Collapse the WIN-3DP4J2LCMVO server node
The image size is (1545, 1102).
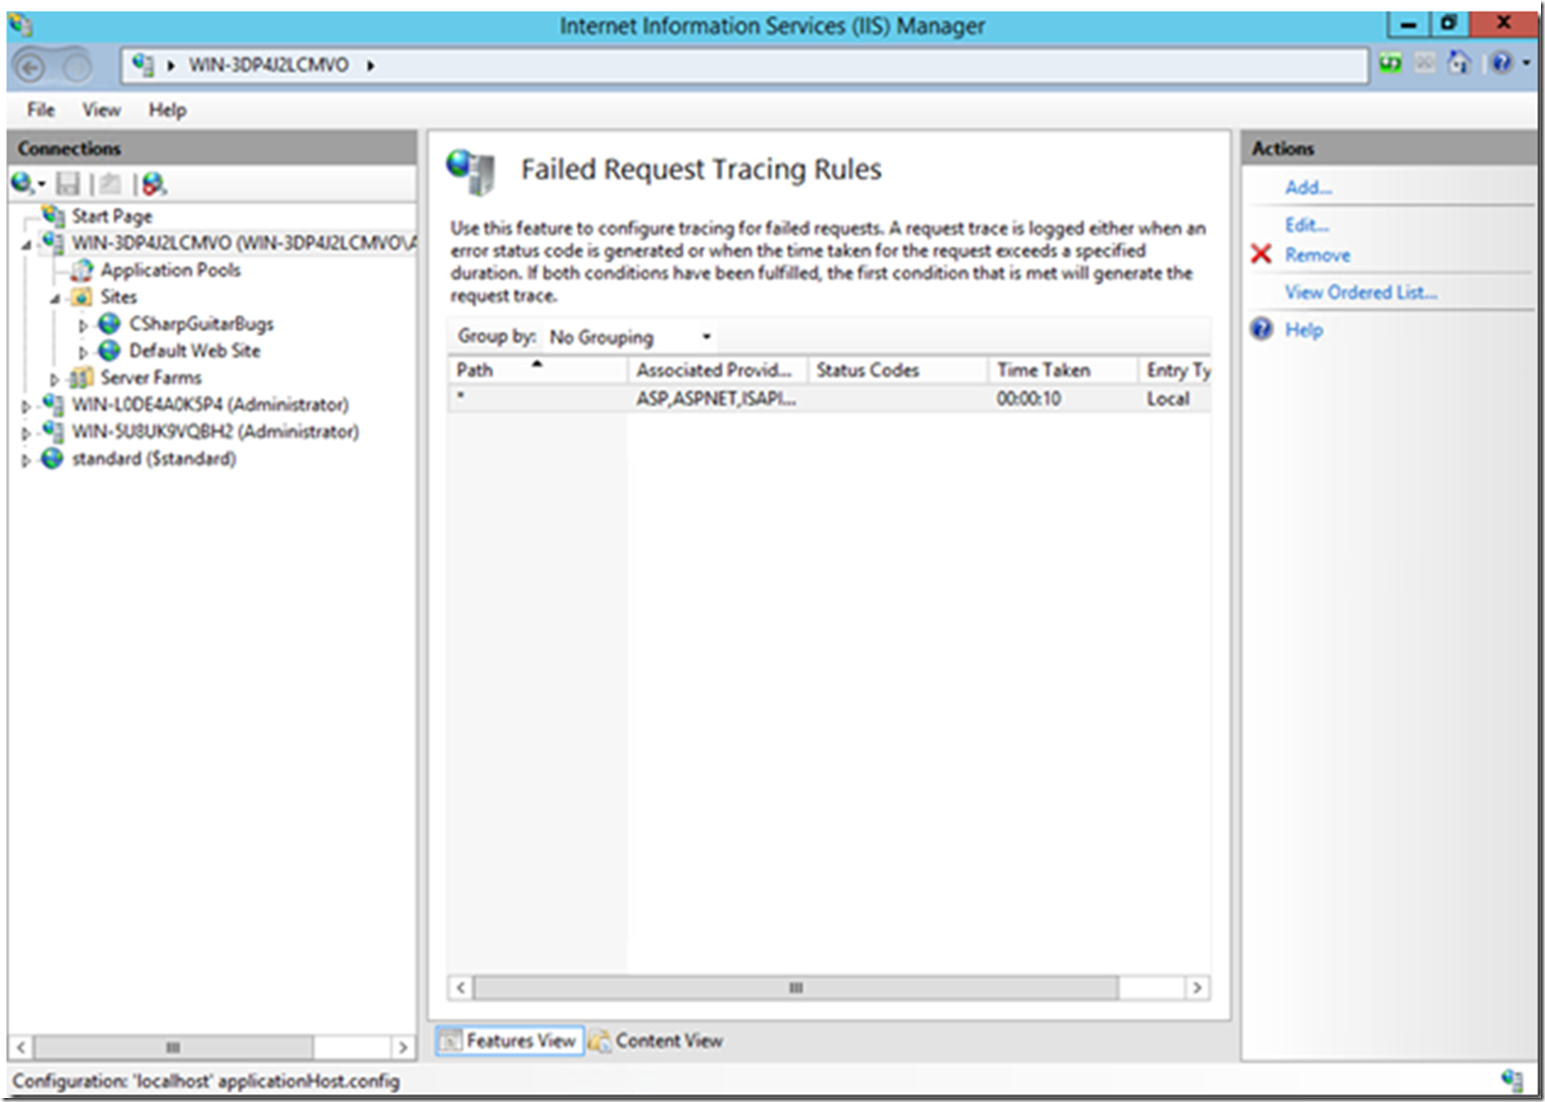point(27,245)
